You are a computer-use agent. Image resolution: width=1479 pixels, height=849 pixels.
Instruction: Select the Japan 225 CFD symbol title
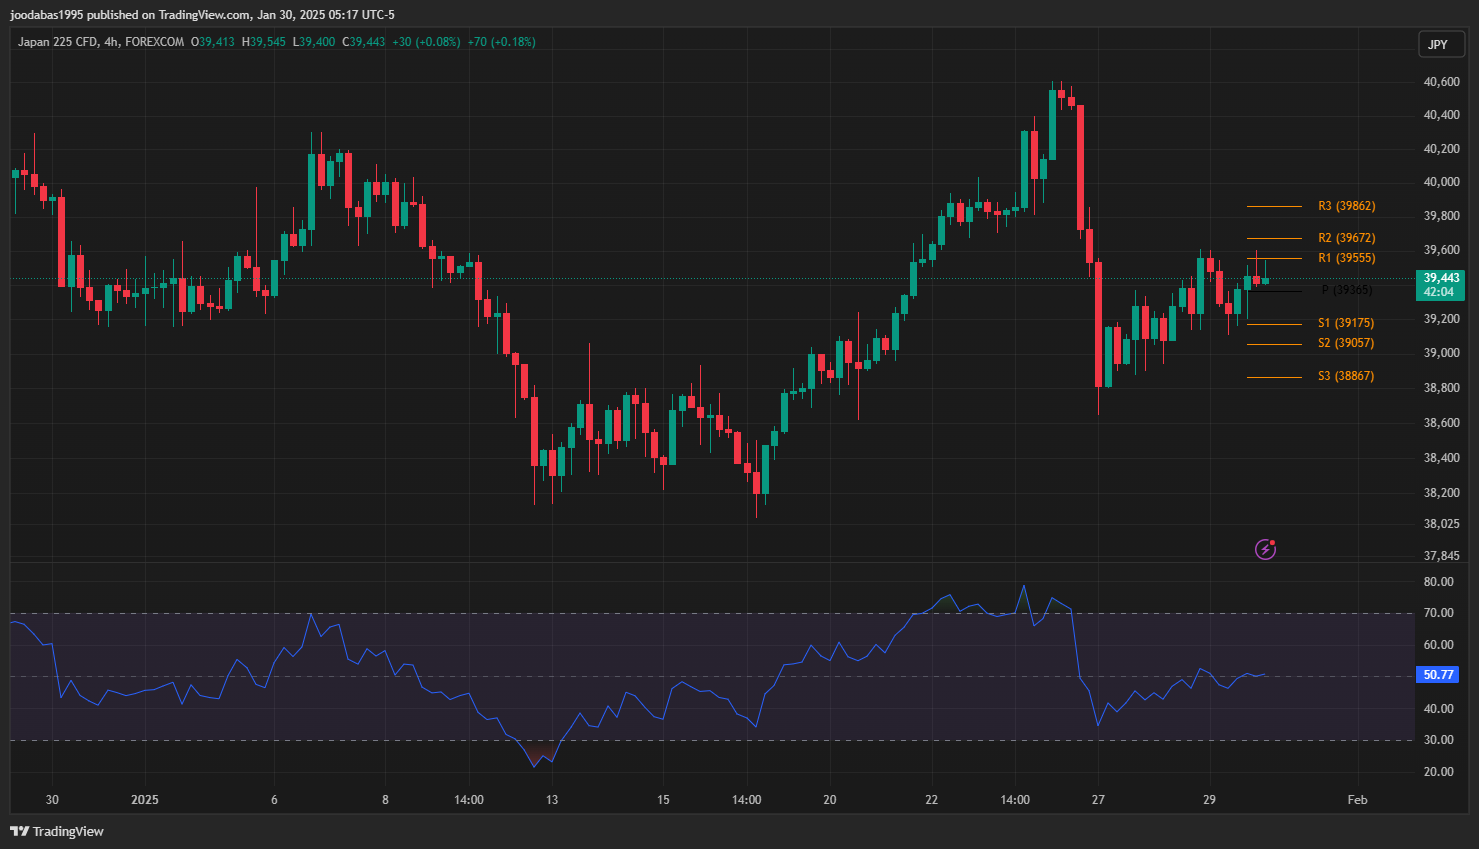click(x=58, y=42)
